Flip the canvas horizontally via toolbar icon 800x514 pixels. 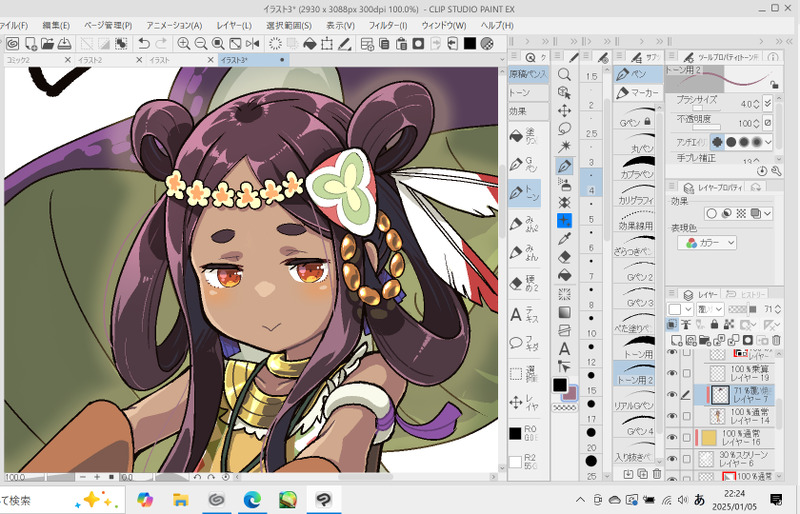click(x=253, y=44)
